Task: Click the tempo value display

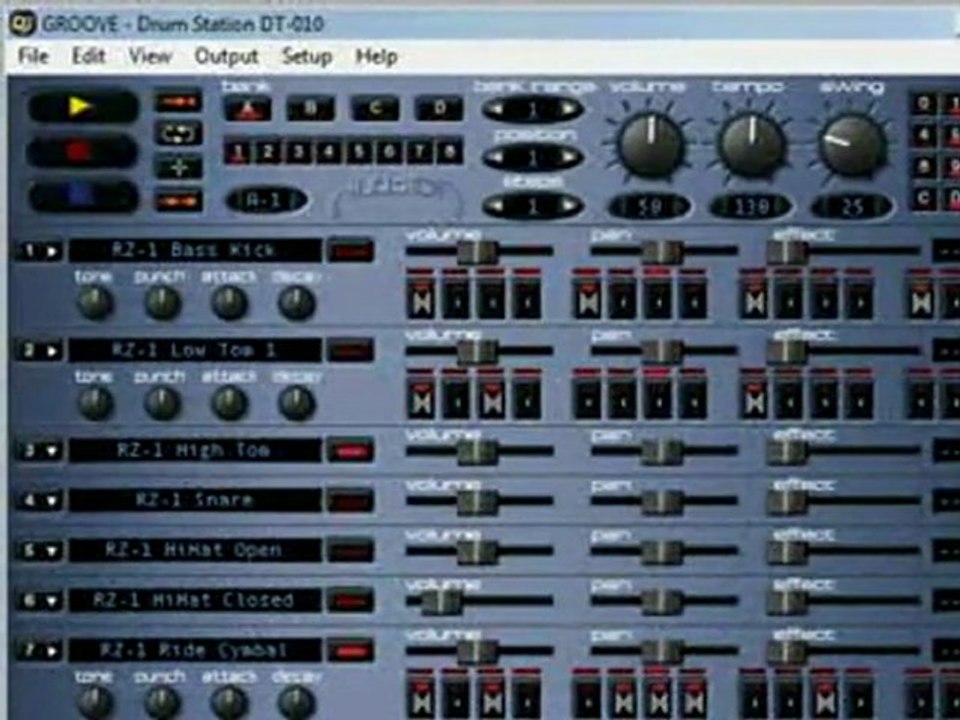Action: pos(751,207)
